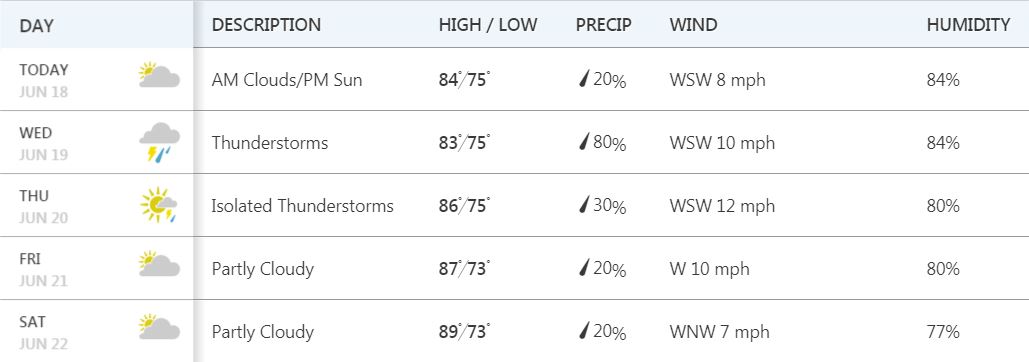
Task: Click the Isolated Thunderstorms description text
Action: [x=303, y=206]
